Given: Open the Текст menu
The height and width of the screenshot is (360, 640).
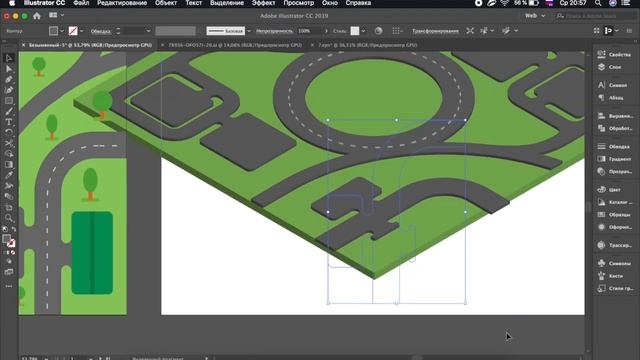Looking at the screenshot, I should pos(193,3).
